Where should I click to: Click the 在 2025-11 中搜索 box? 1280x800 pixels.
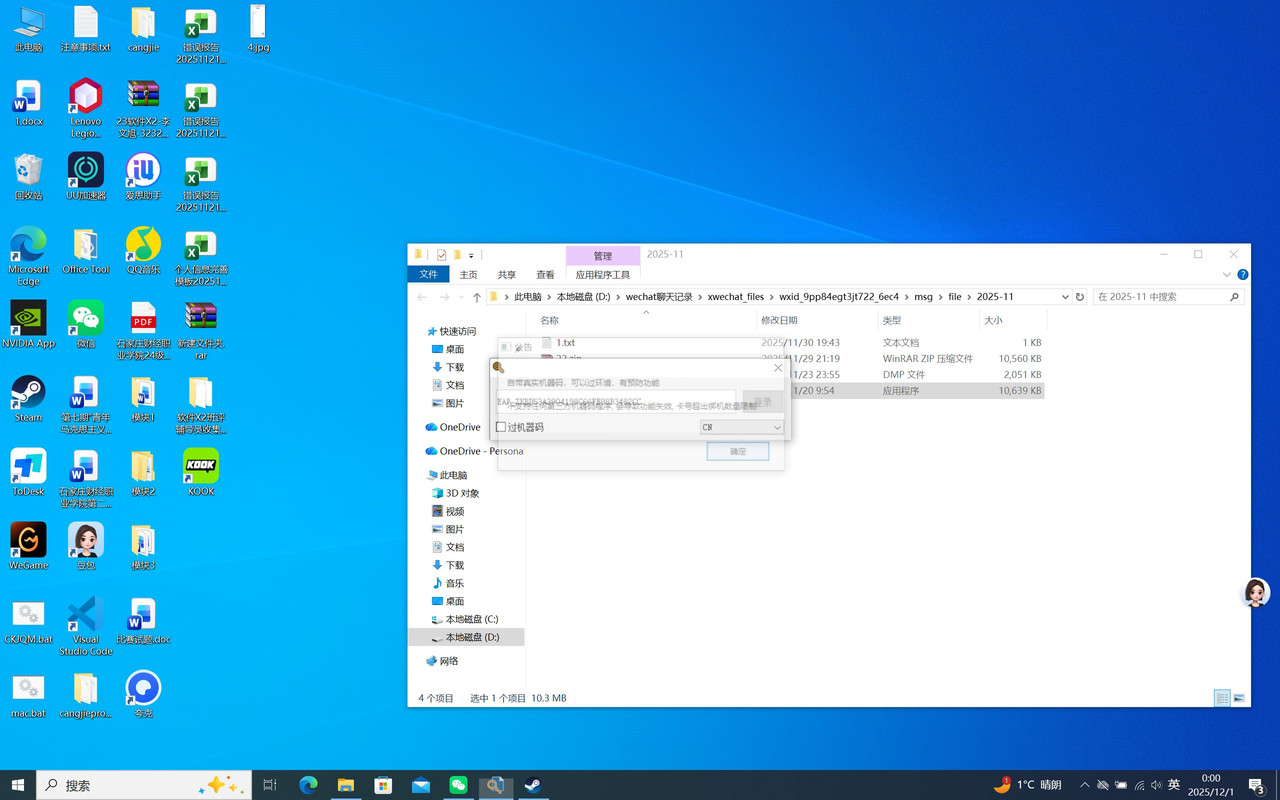coord(1169,297)
